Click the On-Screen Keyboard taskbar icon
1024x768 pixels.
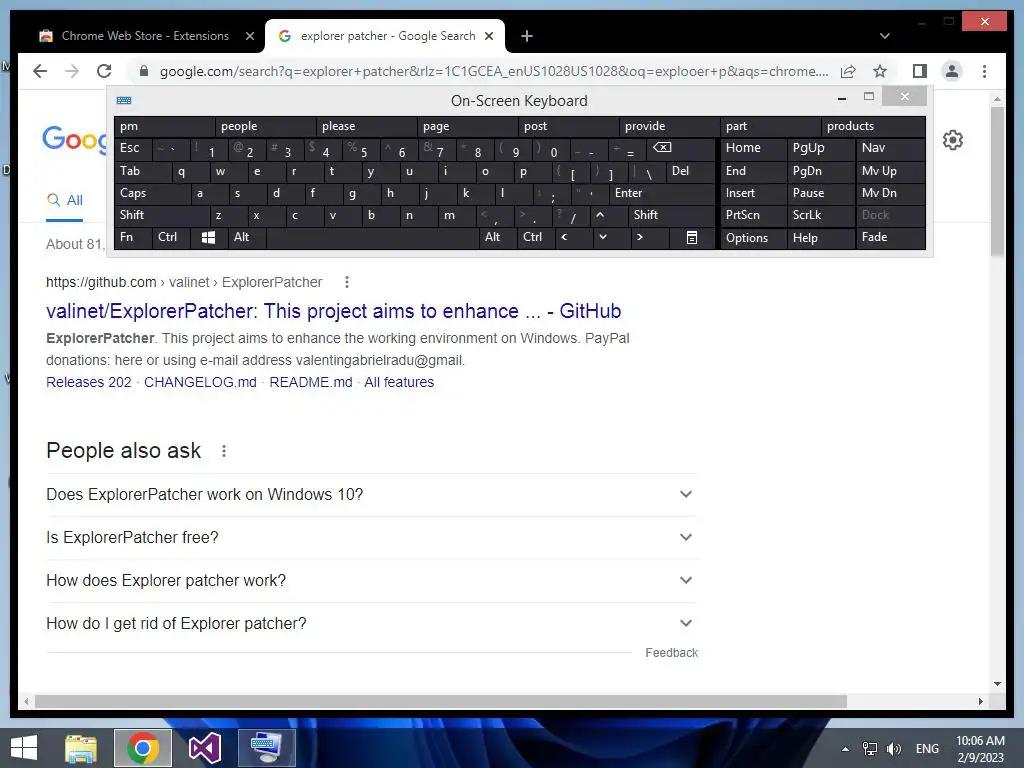266,748
